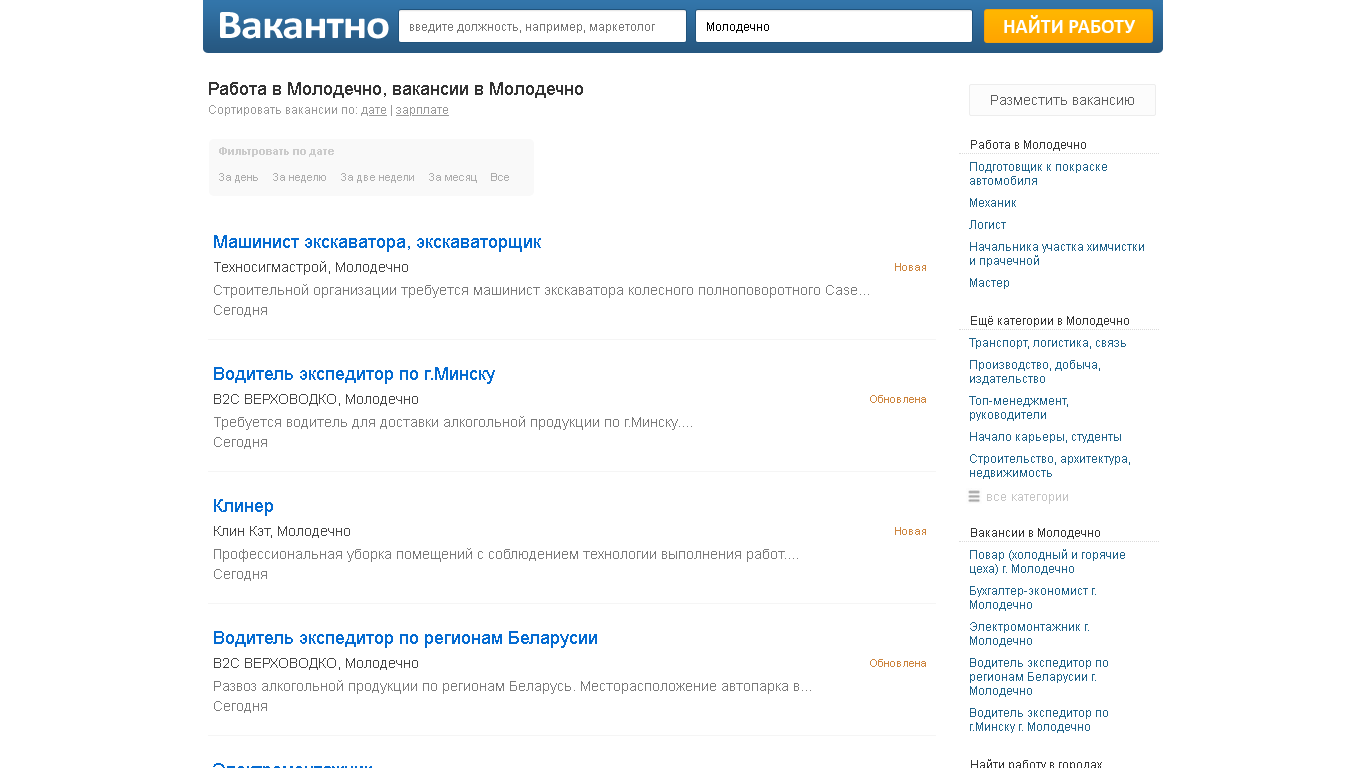This screenshot has height=768, width=1366.
Task: Click the list icon beside все категории
Action: coord(974,497)
